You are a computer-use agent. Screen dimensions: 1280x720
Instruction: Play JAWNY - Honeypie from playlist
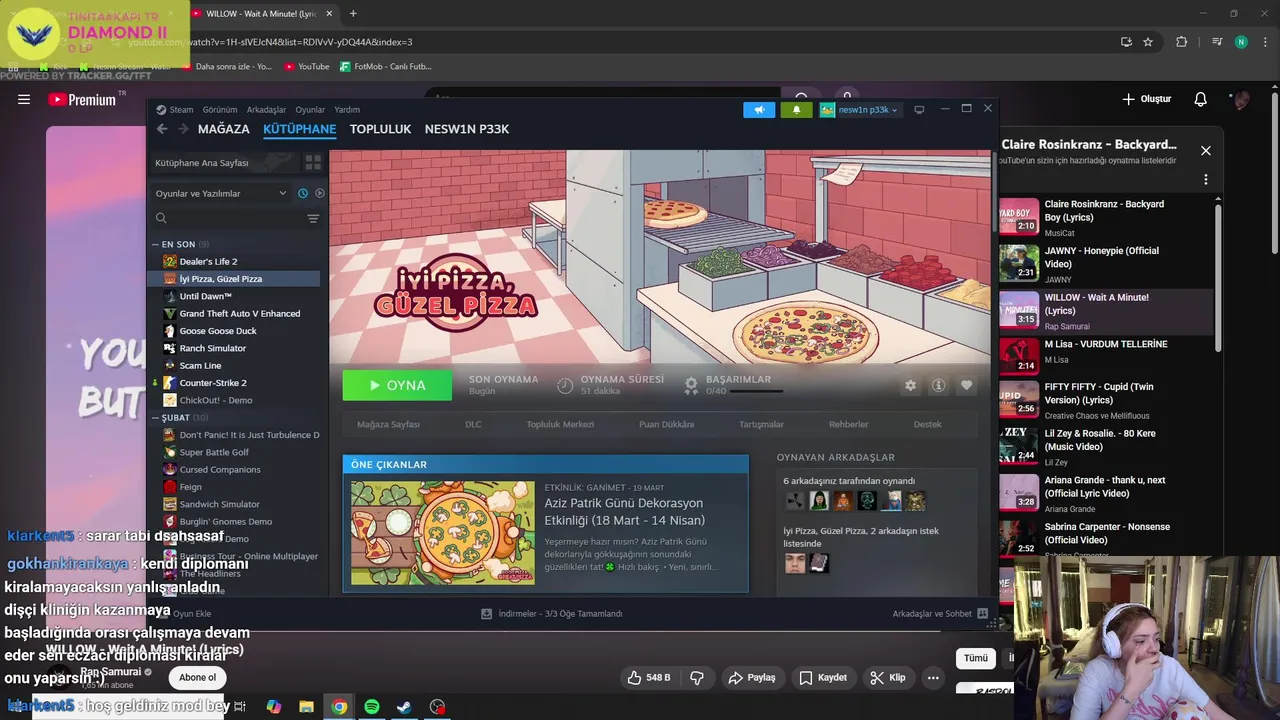(1105, 264)
